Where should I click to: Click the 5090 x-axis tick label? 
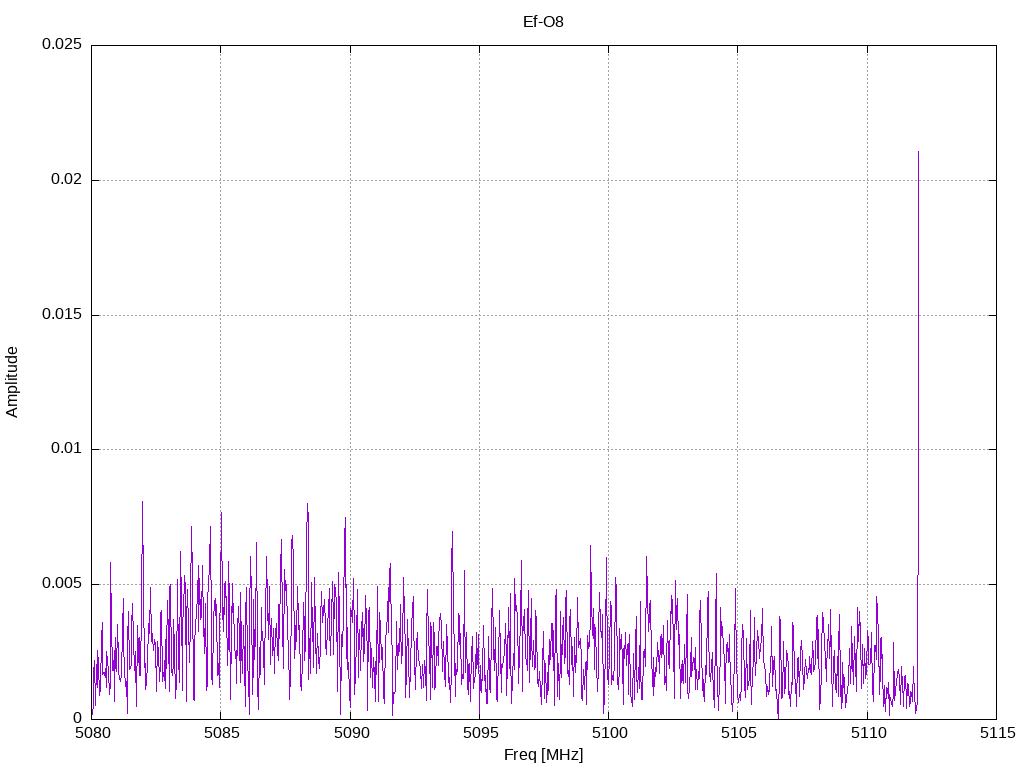click(x=351, y=733)
